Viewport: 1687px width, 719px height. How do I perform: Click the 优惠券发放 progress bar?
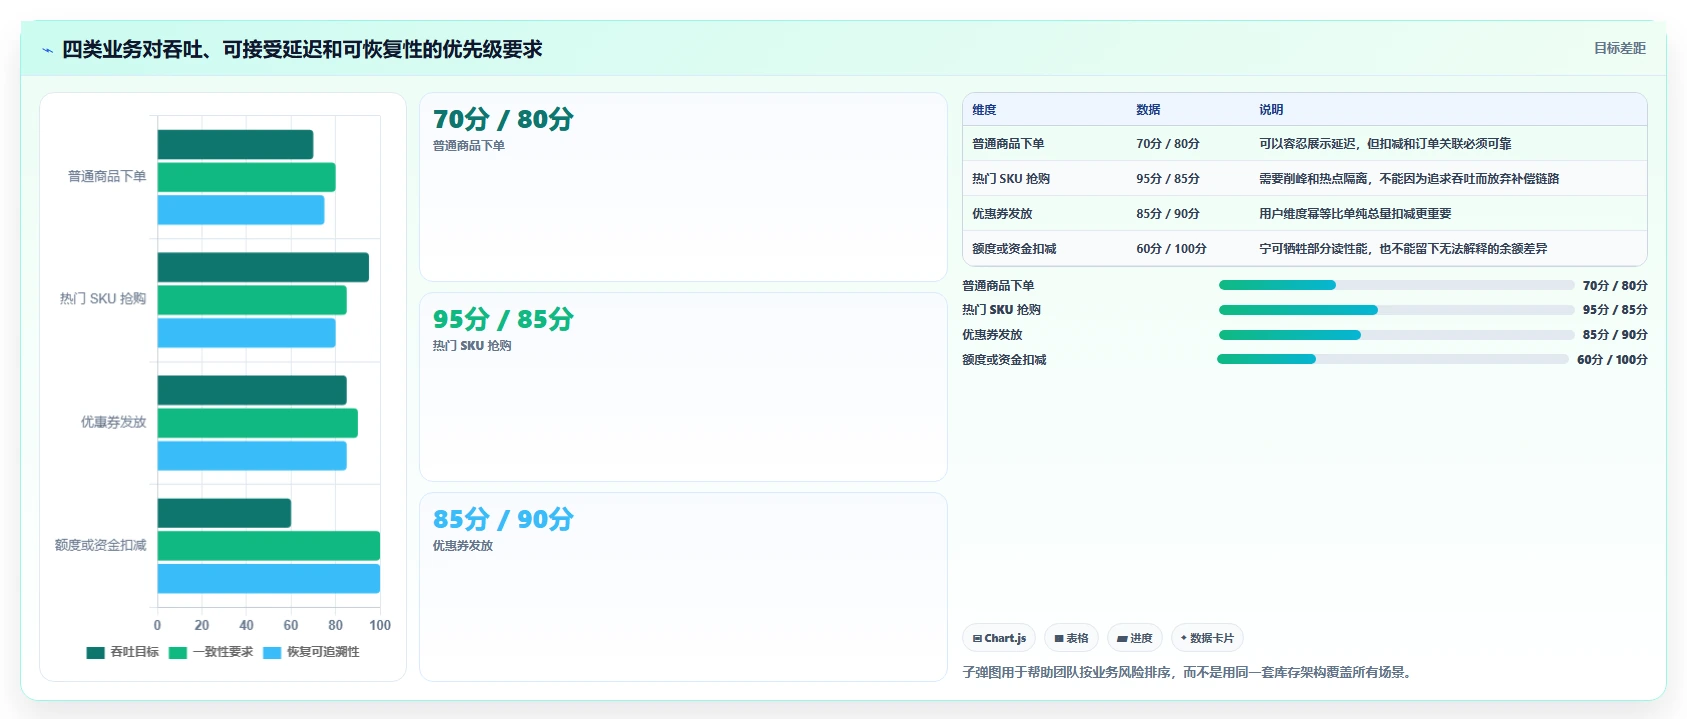click(1396, 335)
